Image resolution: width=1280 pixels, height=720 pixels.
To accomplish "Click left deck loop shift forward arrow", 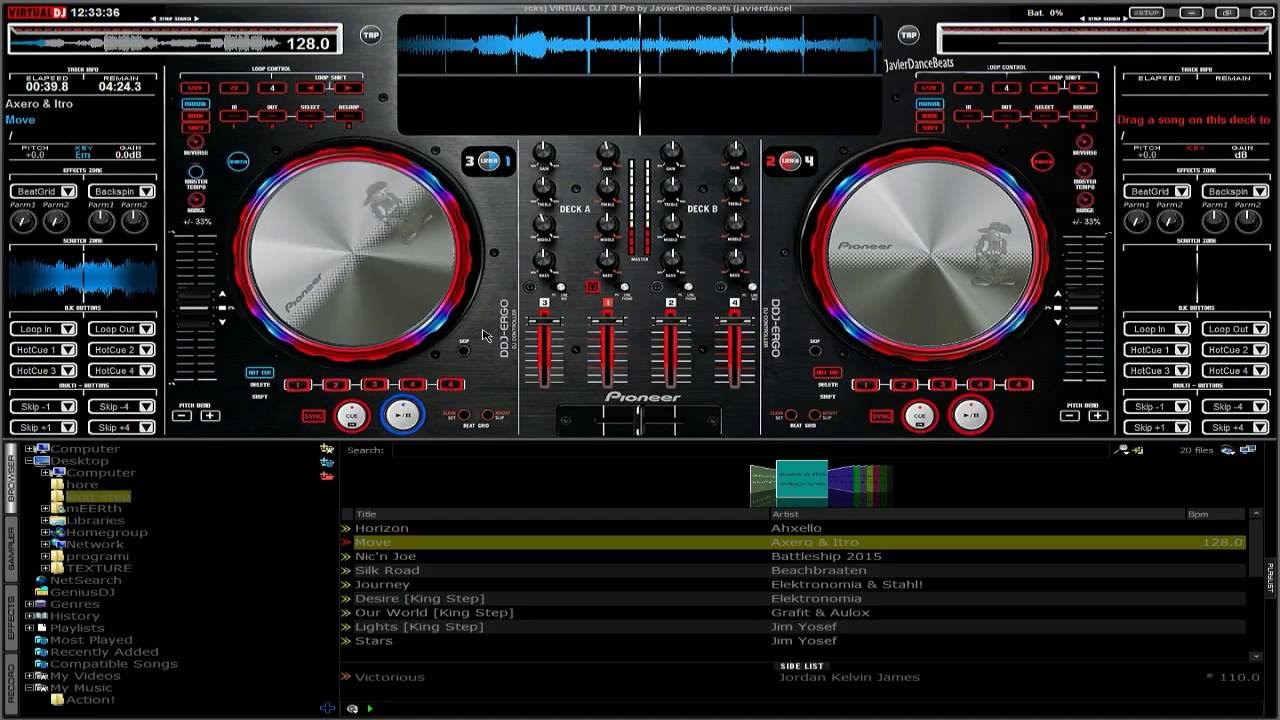I will [348, 88].
